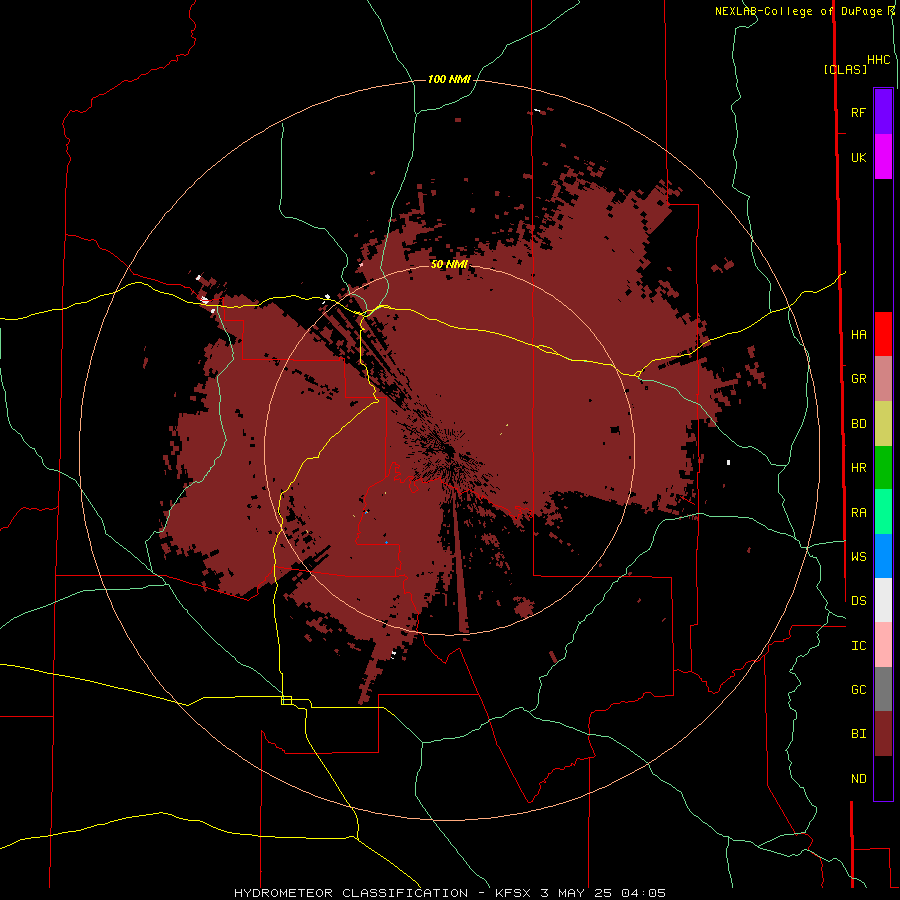The height and width of the screenshot is (900, 900).
Task: Click the magenta UK color swatch
Action: click(x=883, y=157)
